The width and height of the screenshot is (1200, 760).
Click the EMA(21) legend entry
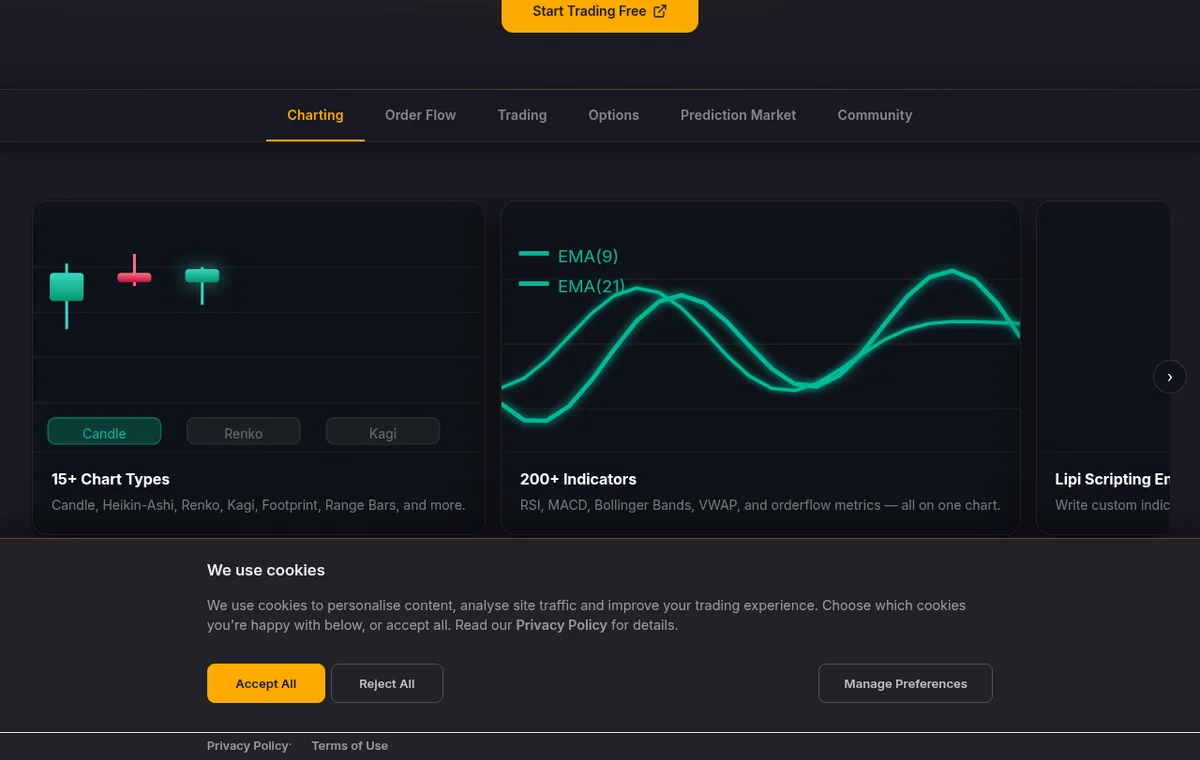coord(571,285)
